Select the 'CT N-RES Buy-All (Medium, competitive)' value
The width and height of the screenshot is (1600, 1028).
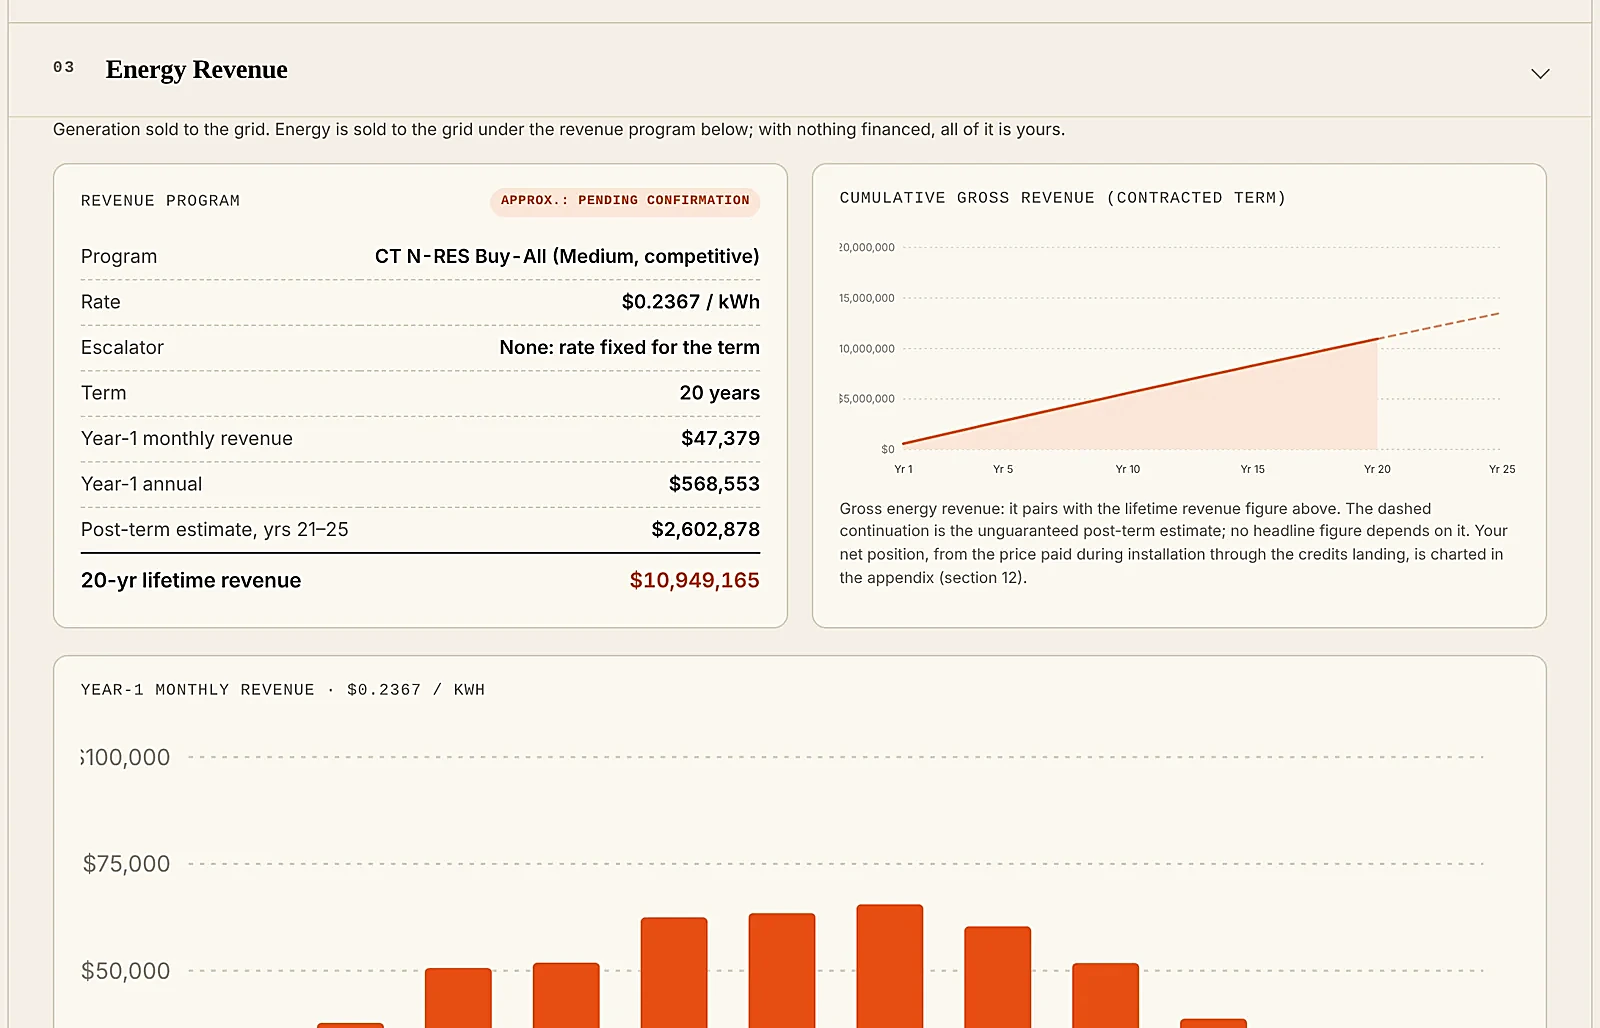click(x=567, y=256)
